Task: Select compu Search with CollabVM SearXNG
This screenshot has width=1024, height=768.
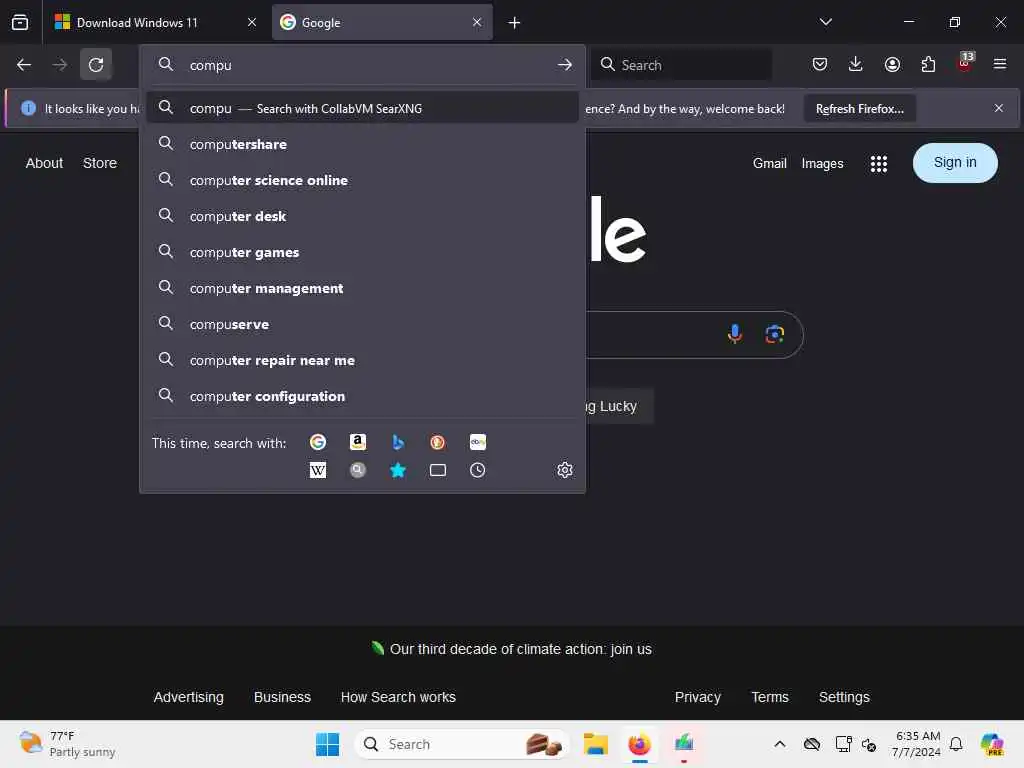Action: tap(362, 108)
